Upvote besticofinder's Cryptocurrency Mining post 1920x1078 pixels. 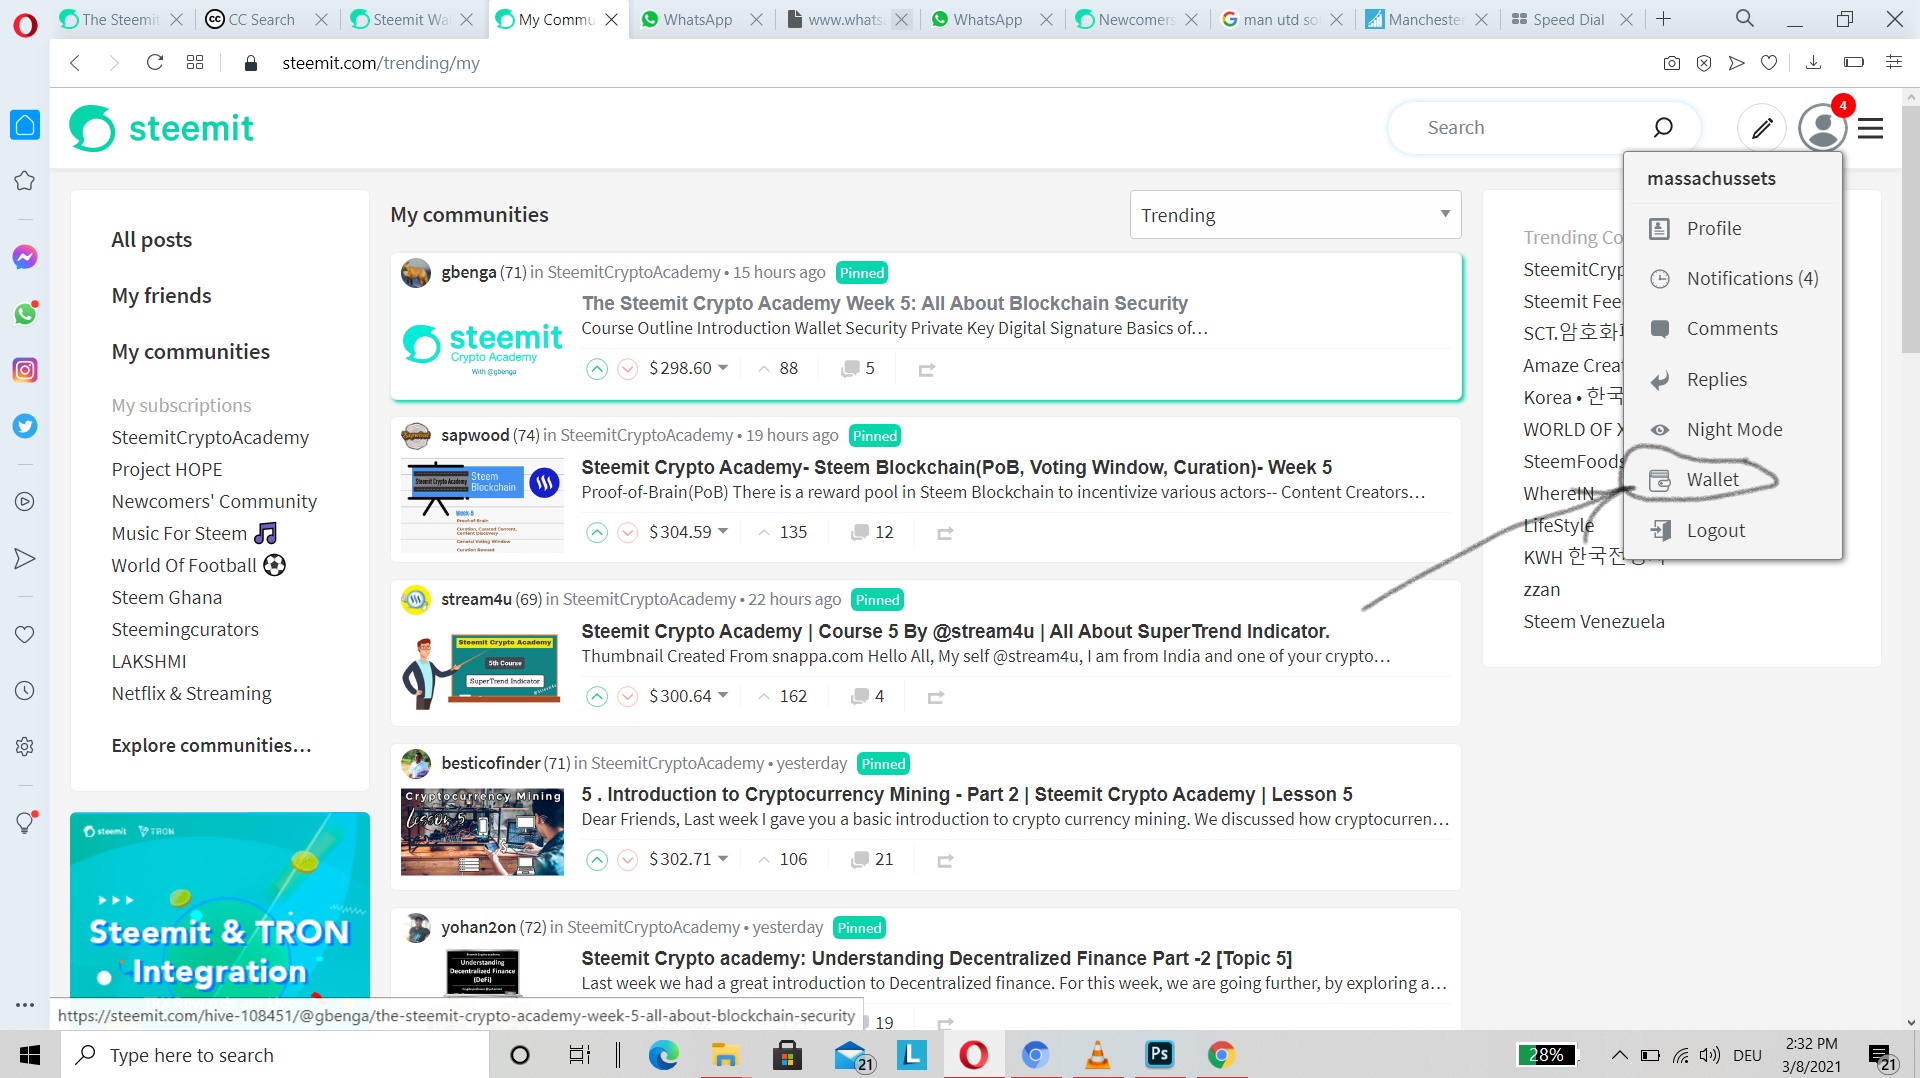point(597,860)
